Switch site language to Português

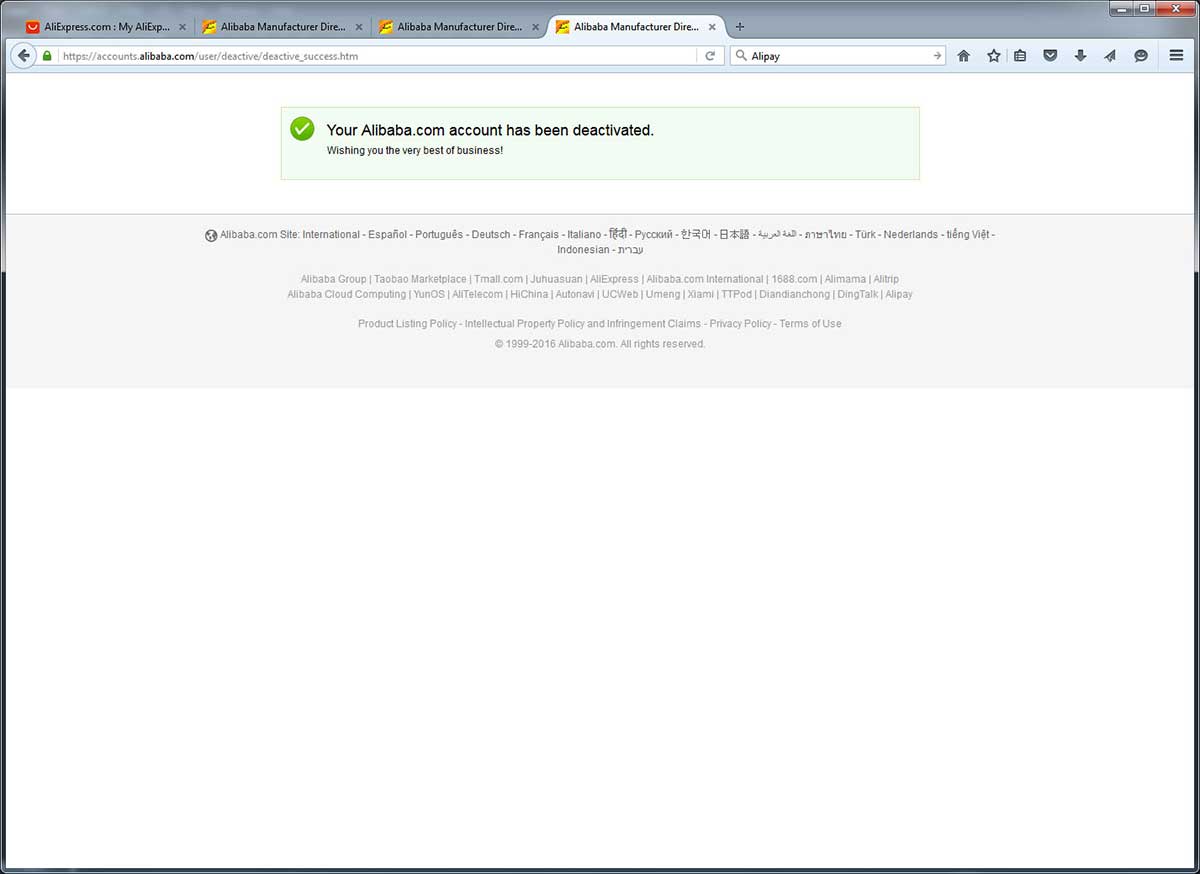pyautogui.click(x=439, y=235)
